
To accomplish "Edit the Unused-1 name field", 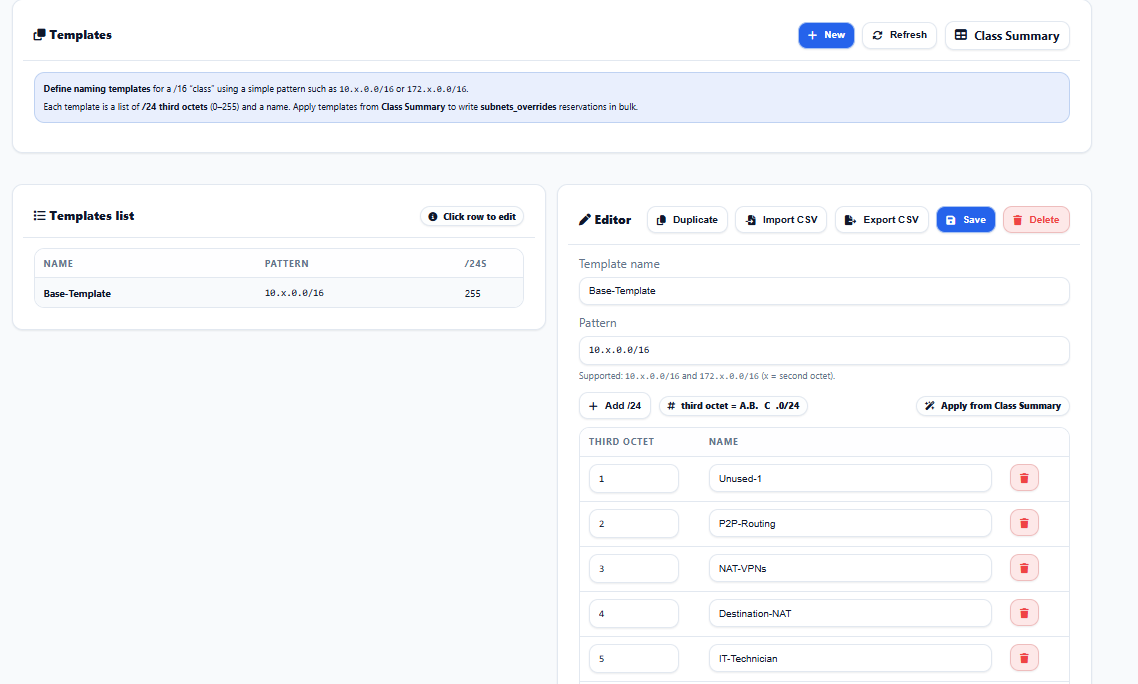I will (850, 479).
